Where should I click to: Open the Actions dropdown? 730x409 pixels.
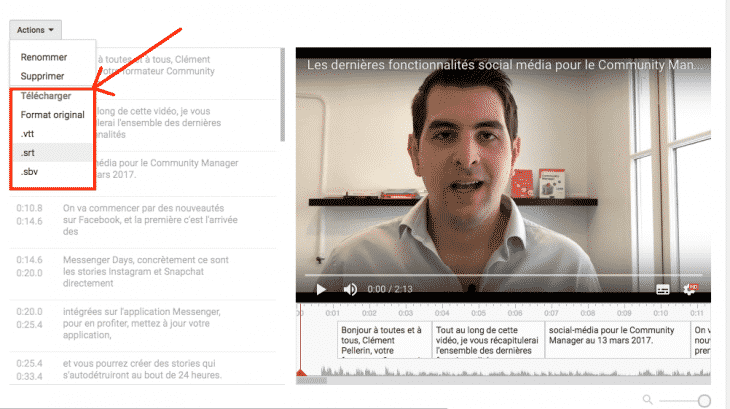point(37,30)
